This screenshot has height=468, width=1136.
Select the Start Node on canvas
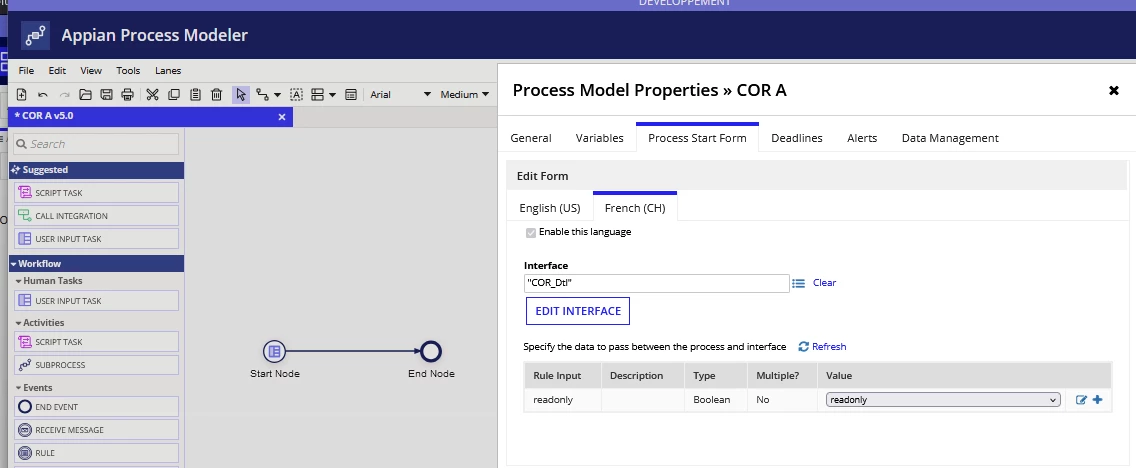coord(275,352)
